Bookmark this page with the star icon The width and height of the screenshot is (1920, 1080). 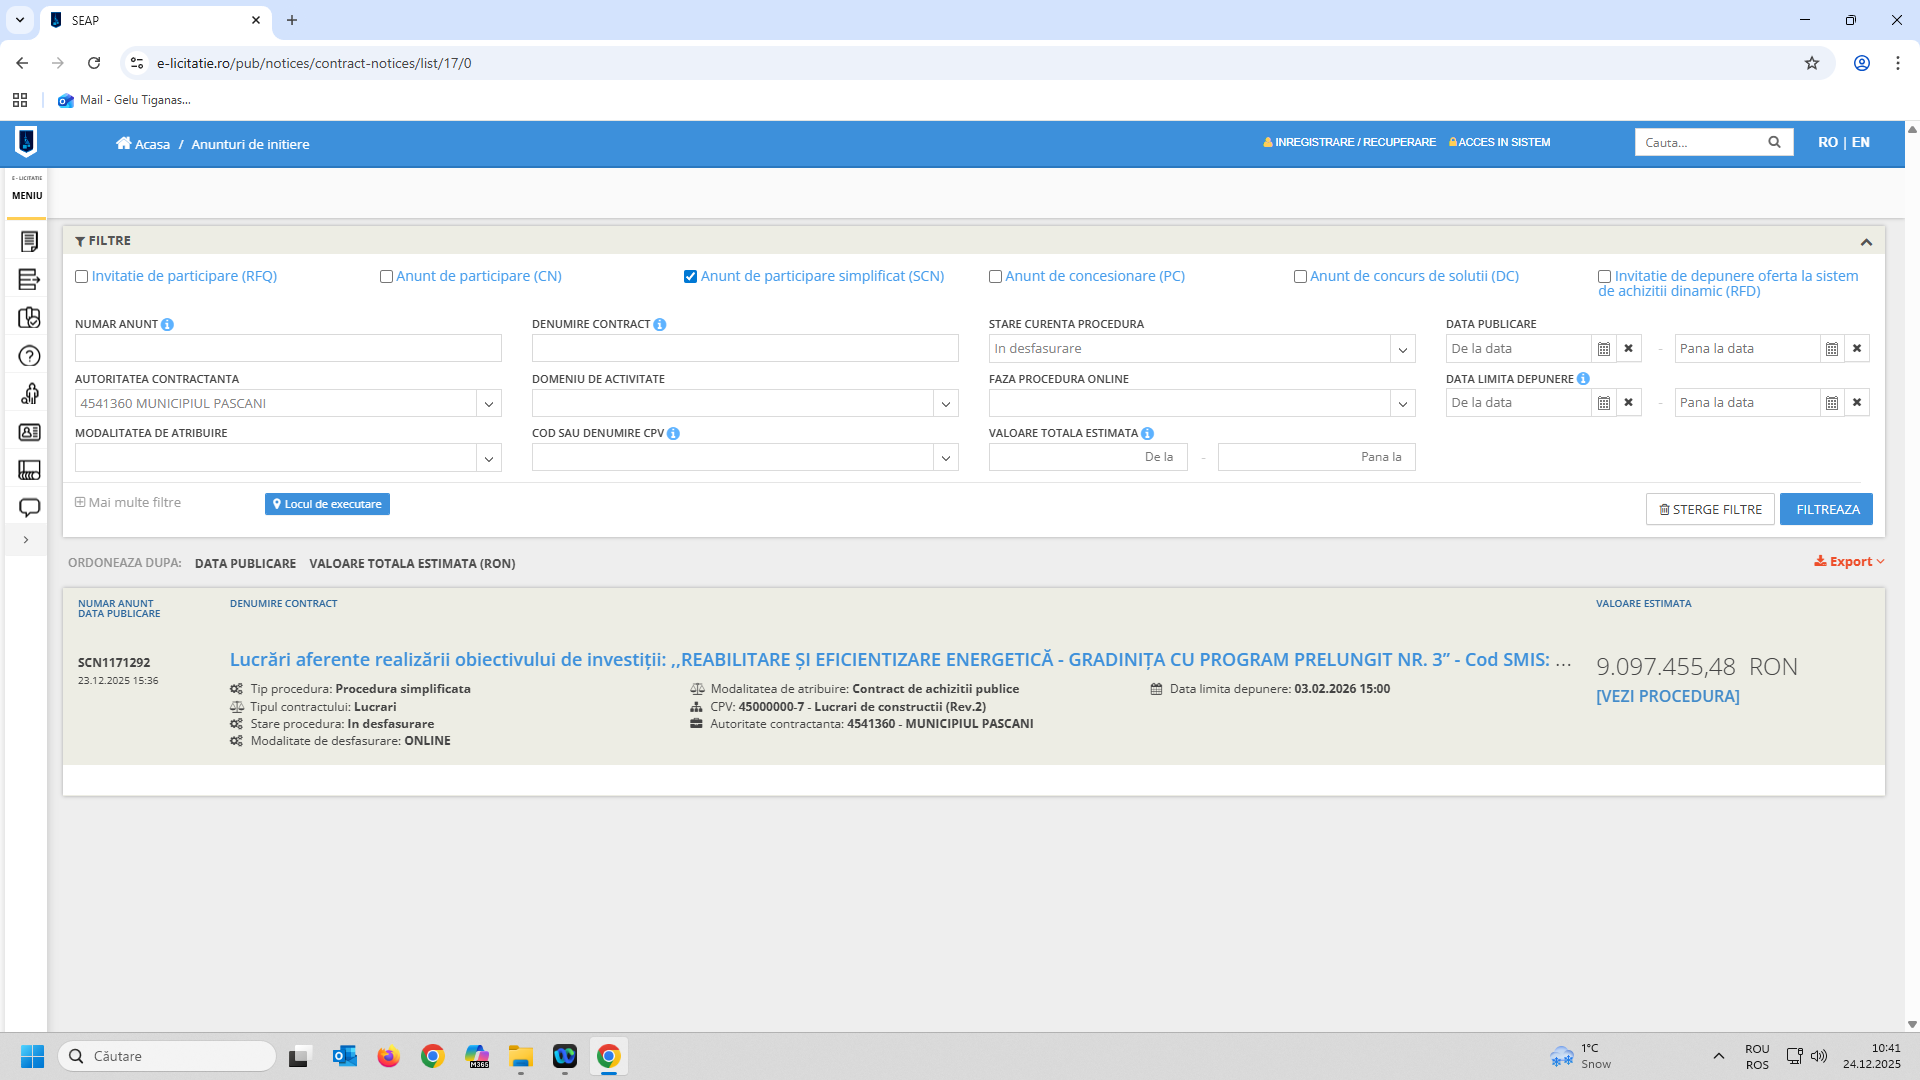tap(1811, 63)
